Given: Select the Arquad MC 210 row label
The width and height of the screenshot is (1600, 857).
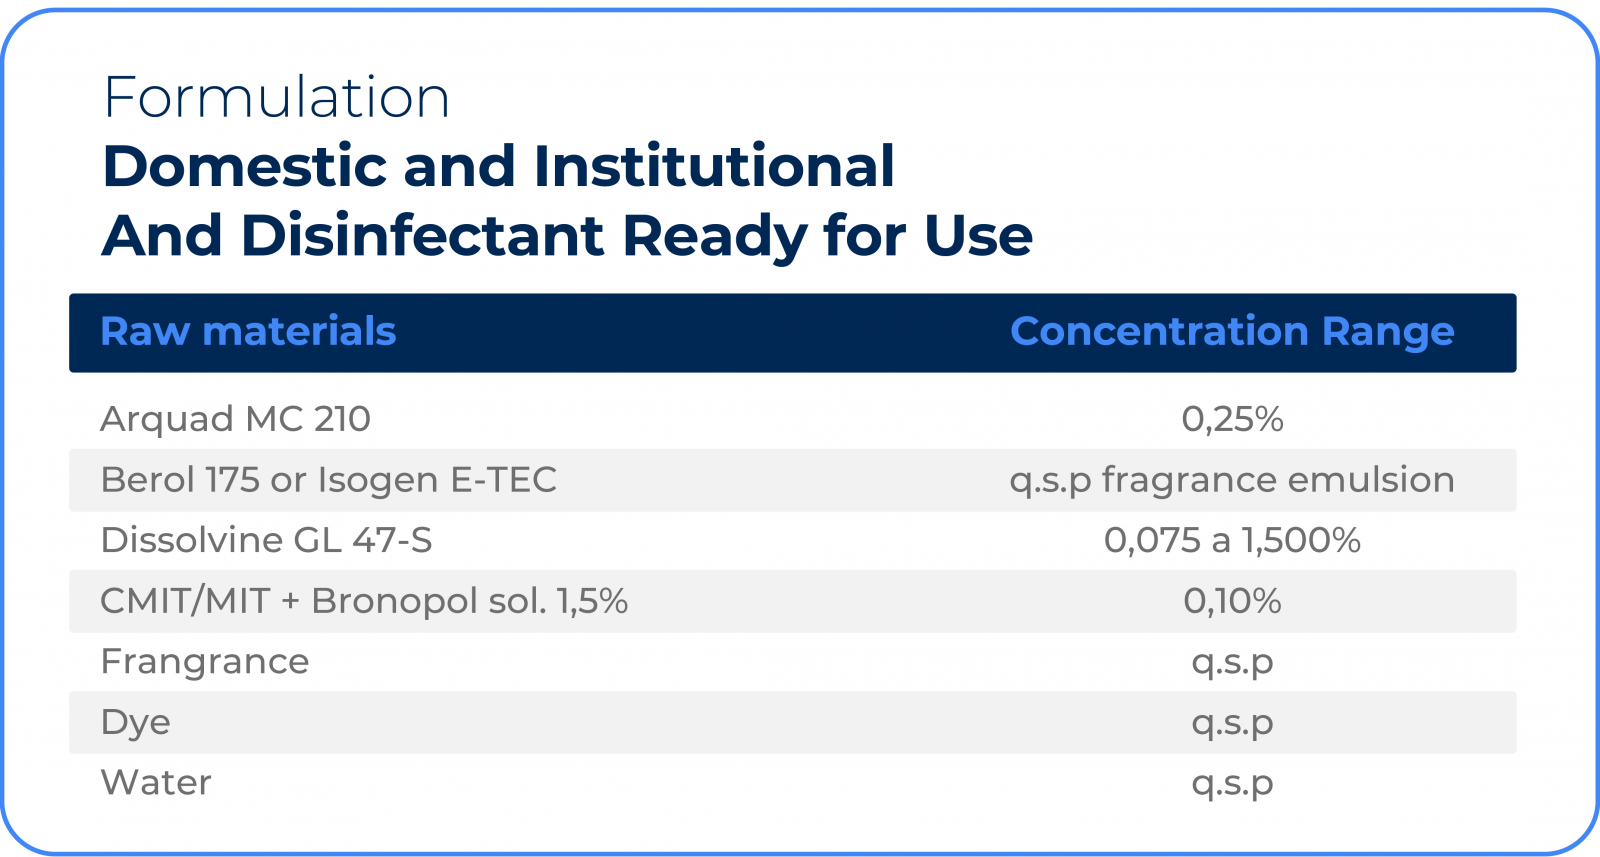Looking at the screenshot, I should click(x=235, y=419).
